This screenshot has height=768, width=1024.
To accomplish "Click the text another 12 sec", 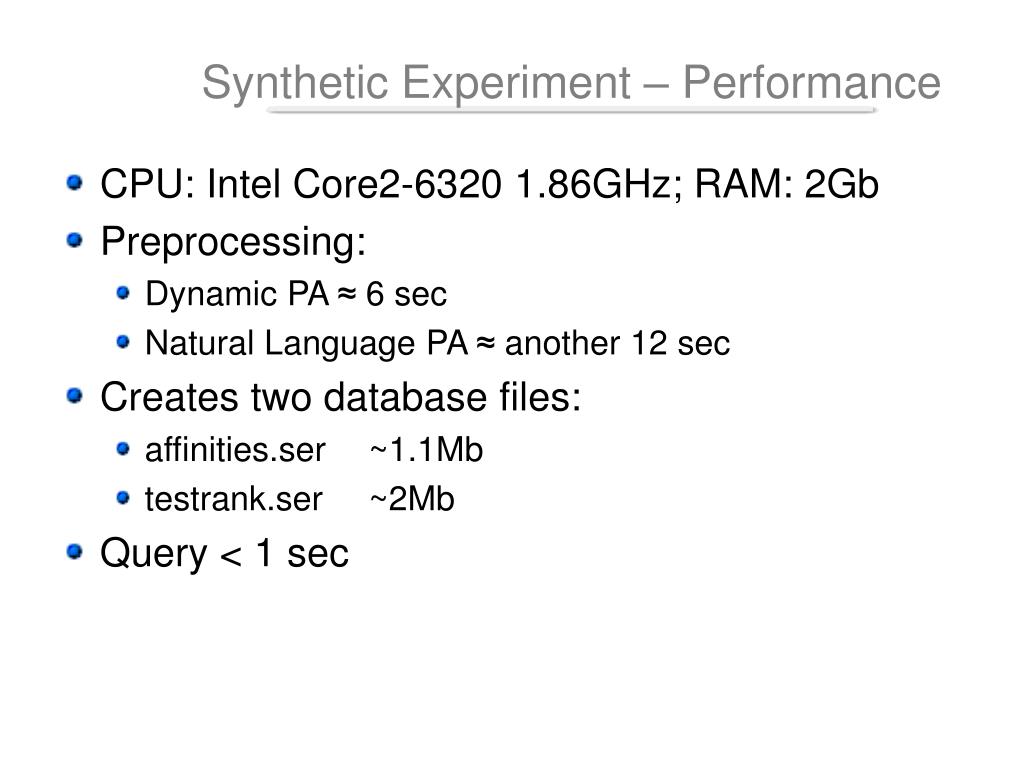I will coord(617,344).
